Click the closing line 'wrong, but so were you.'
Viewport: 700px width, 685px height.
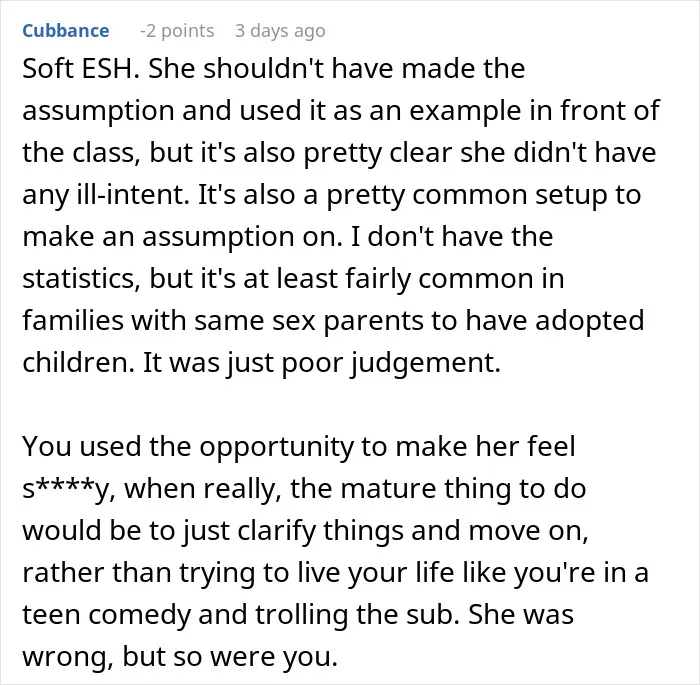coord(180,656)
